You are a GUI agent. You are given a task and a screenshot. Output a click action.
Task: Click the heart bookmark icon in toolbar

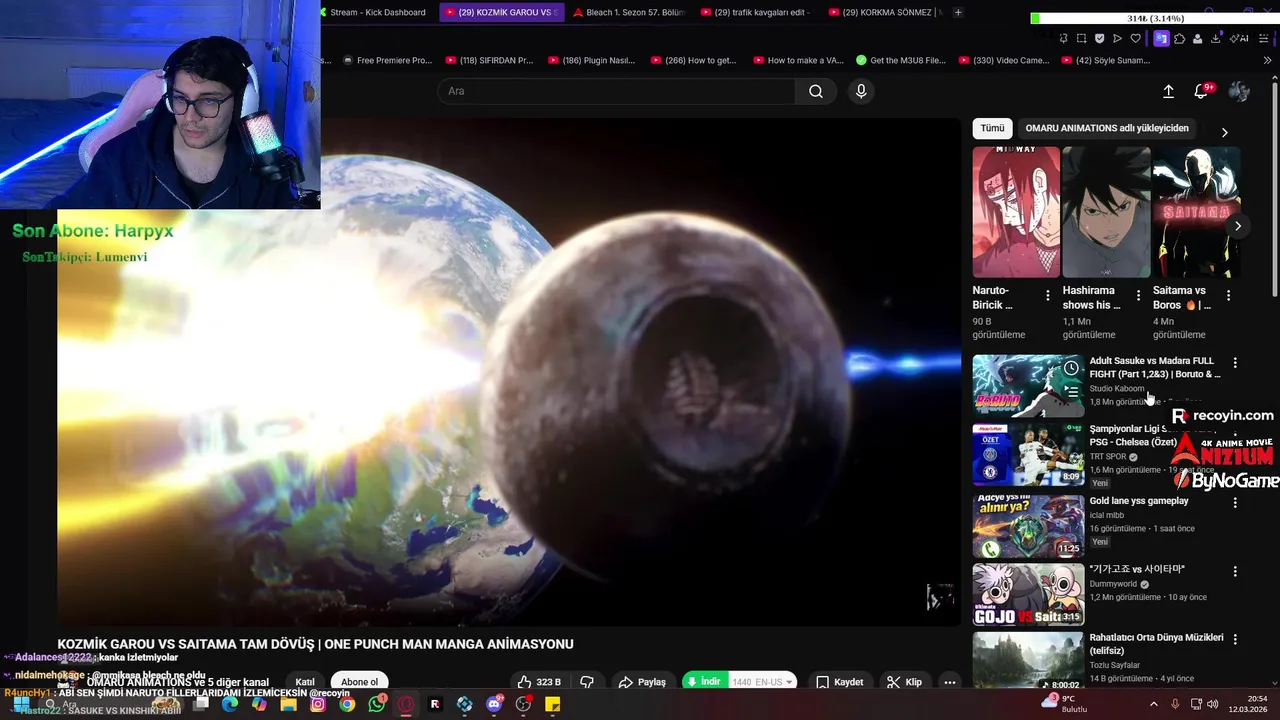(x=1135, y=38)
